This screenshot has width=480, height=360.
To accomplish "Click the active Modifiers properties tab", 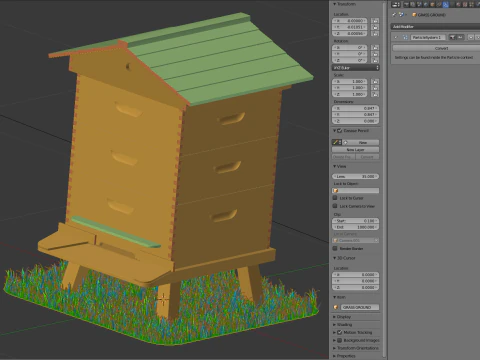I will 446,5.
